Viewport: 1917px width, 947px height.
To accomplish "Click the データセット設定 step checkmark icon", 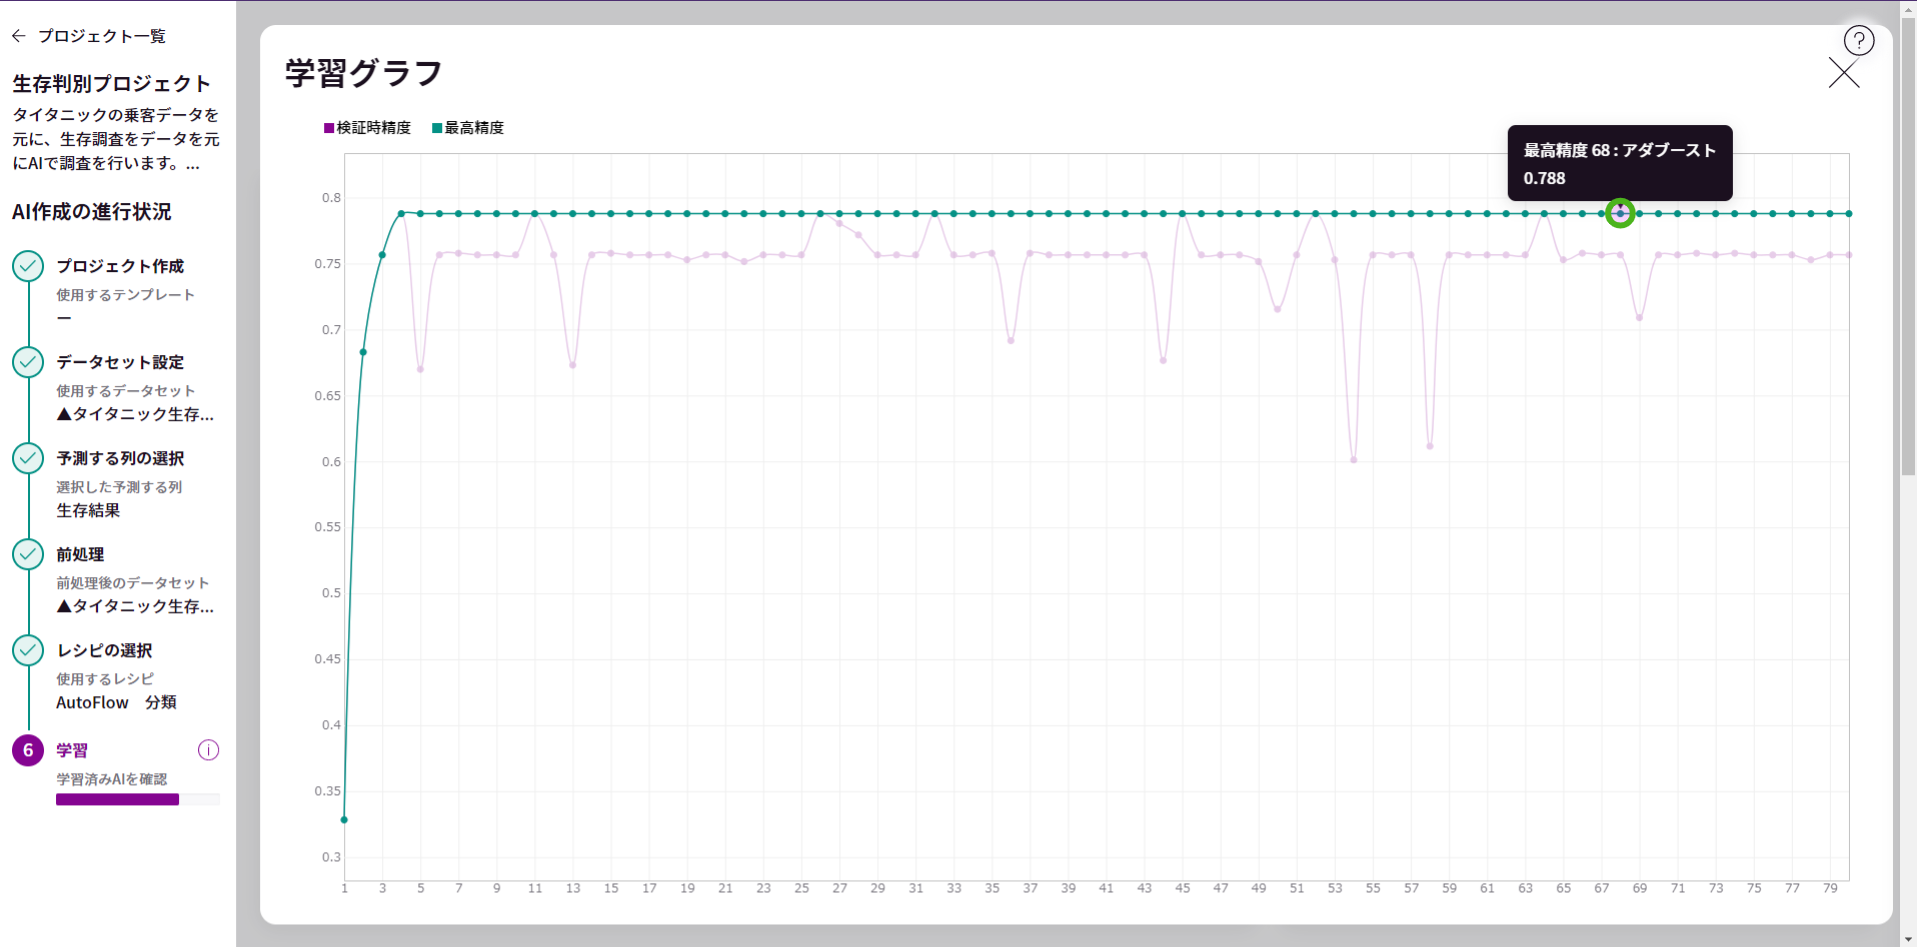I will point(28,362).
